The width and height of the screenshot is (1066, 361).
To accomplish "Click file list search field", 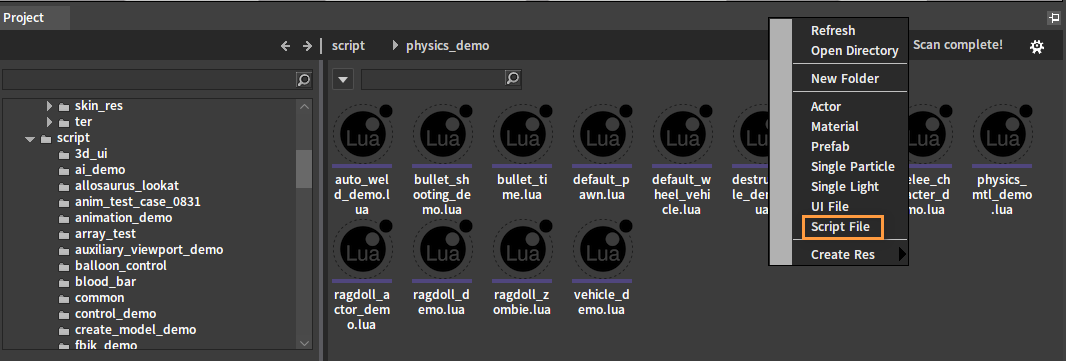I will [433, 79].
